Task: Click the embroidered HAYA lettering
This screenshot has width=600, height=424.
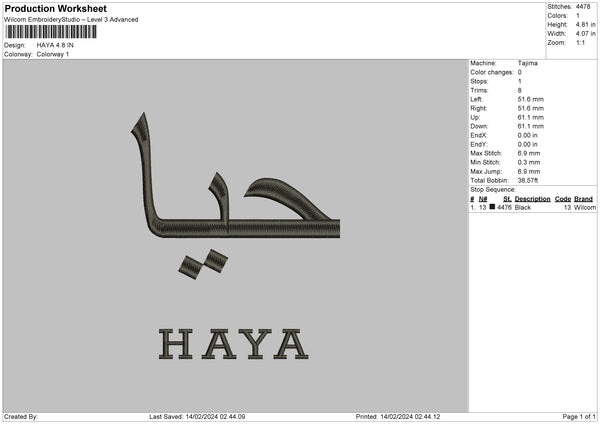Action: click(x=233, y=344)
